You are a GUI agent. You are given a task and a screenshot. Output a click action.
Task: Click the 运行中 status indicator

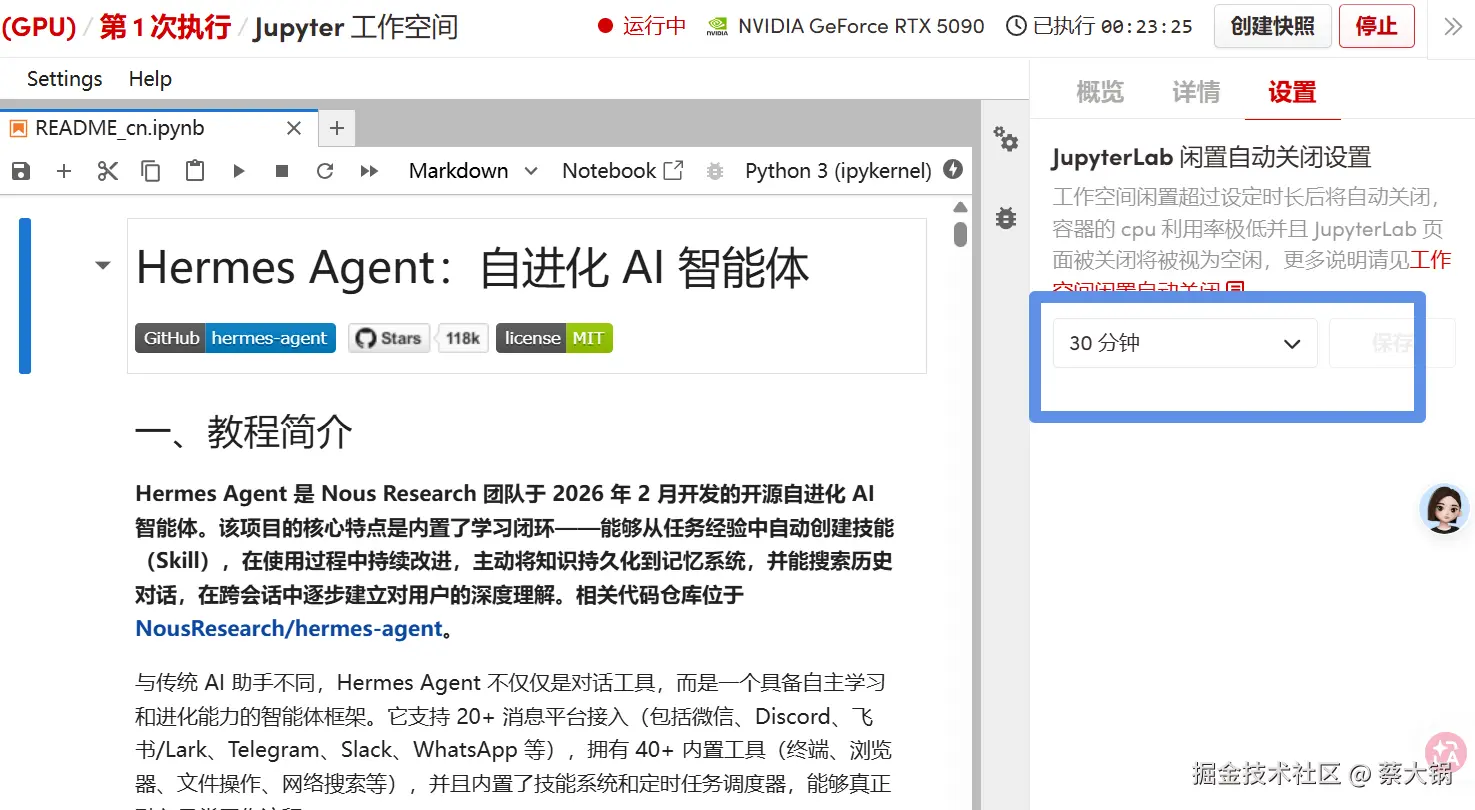(642, 27)
